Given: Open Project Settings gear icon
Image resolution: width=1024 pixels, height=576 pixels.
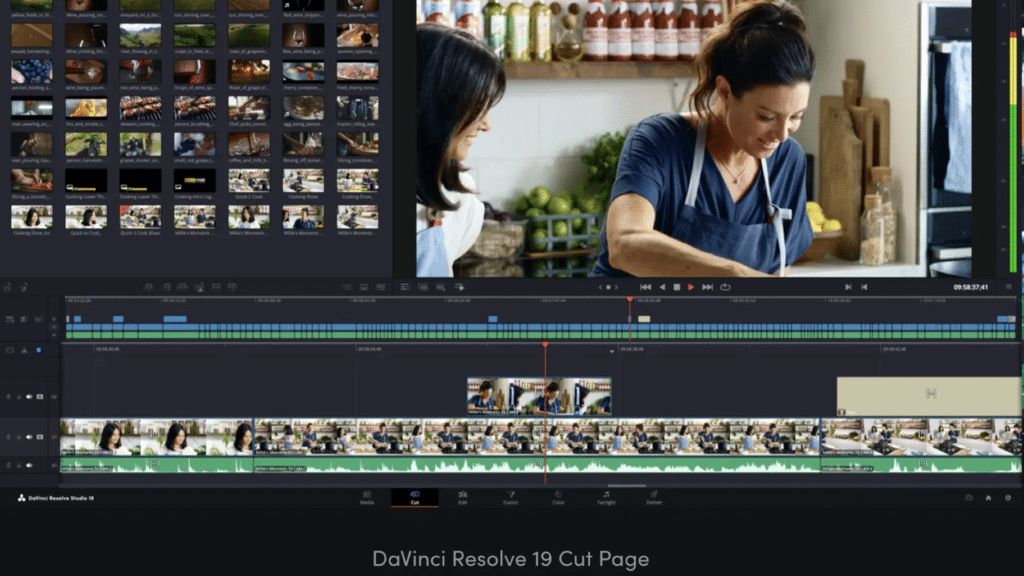Looking at the screenshot, I should click(1007, 497).
